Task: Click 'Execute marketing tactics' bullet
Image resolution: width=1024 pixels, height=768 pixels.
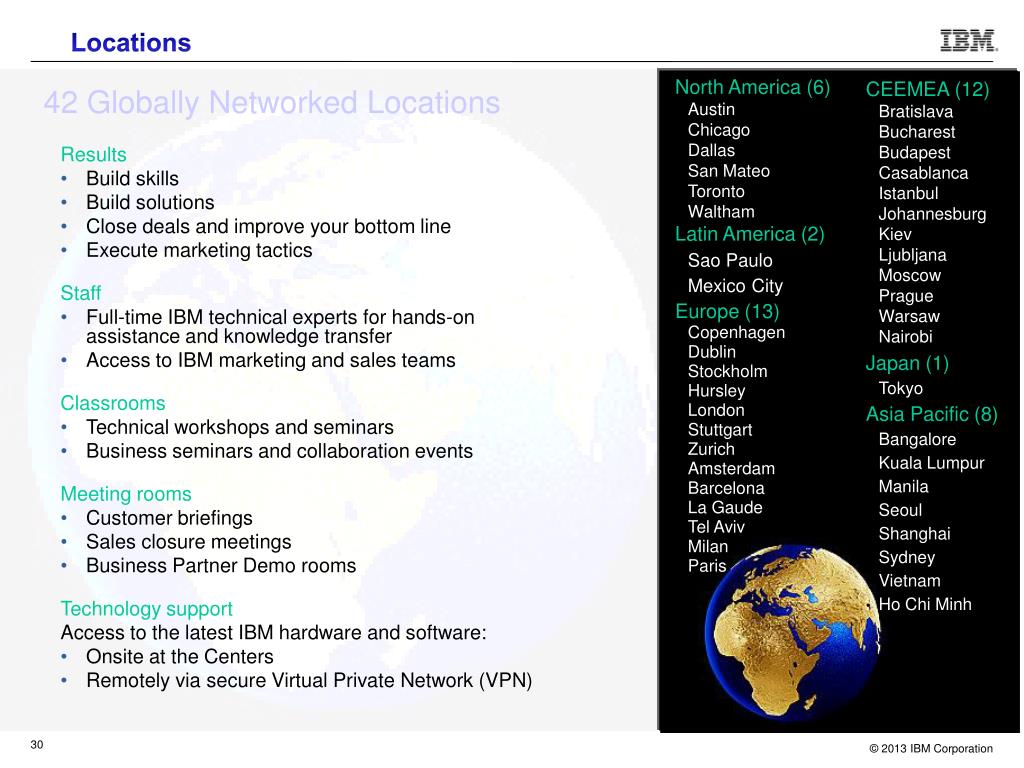Action: pyautogui.click(x=199, y=250)
